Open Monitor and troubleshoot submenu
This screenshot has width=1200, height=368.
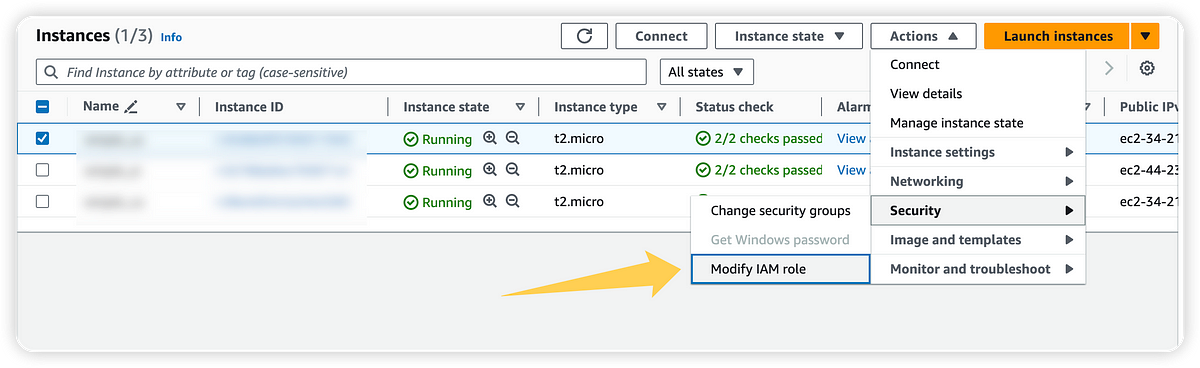point(978,269)
